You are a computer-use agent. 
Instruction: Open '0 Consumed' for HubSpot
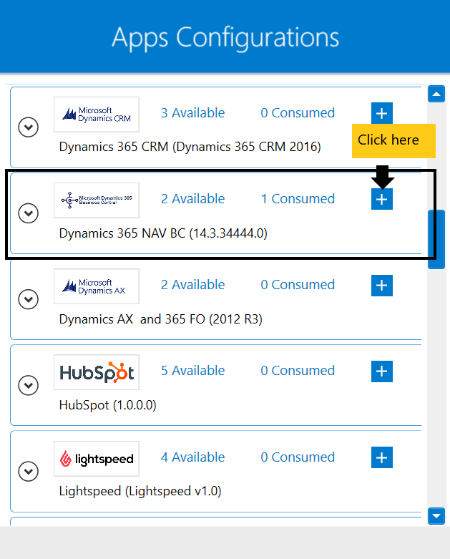pyautogui.click(x=298, y=371)
